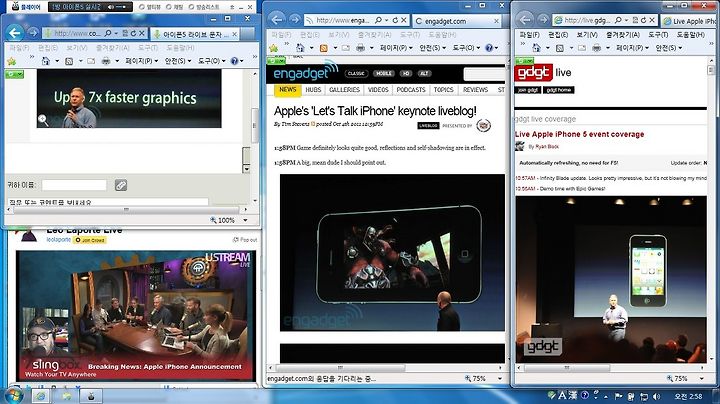The image size is (720, 404).
Task: Refresh the gdgt live page
Action: [643, 20]
